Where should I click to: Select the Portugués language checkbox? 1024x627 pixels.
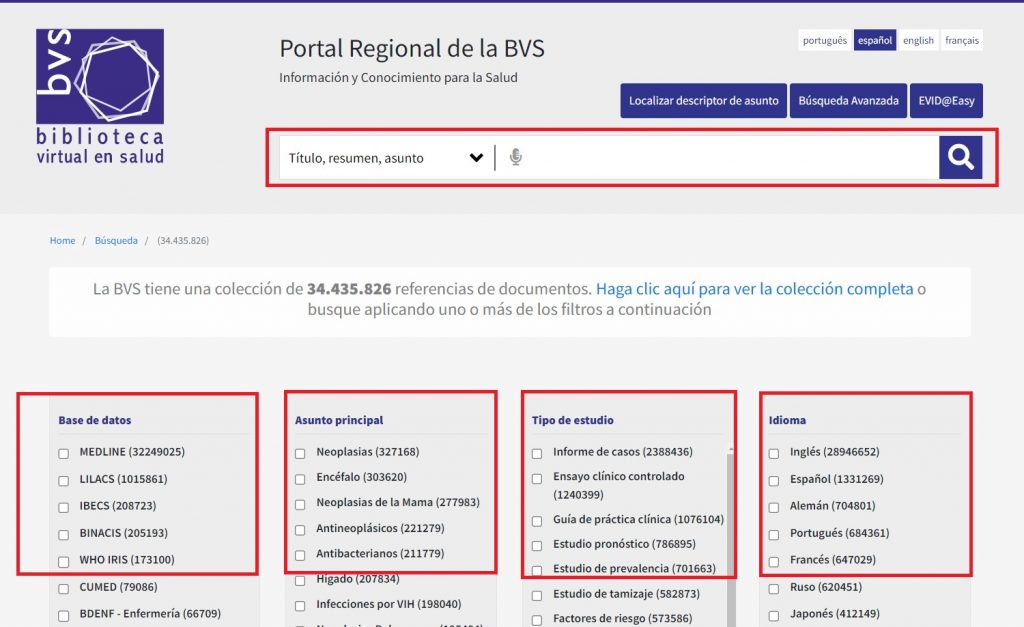tap(774, 535)
